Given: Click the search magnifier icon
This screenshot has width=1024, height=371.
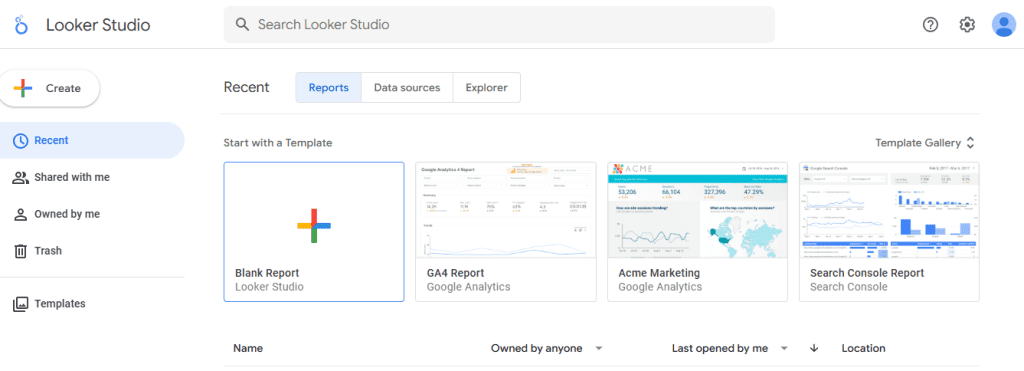Looking at the screenshot, I should pos(242,25).
